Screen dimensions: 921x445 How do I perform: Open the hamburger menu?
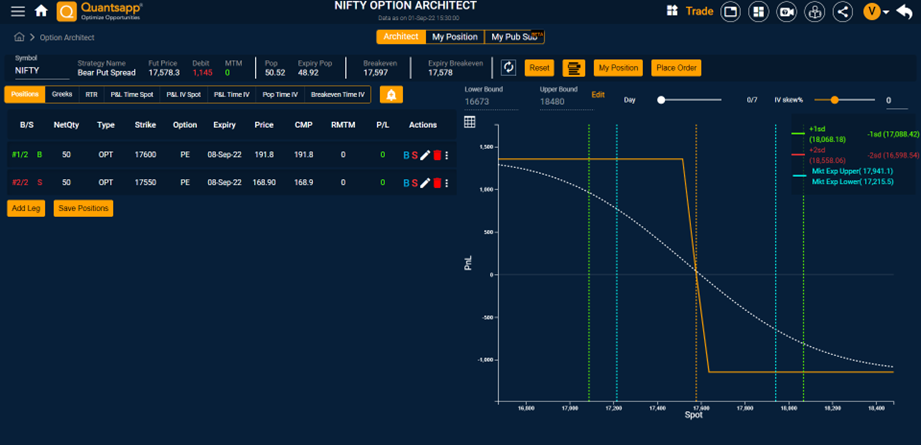18,11
